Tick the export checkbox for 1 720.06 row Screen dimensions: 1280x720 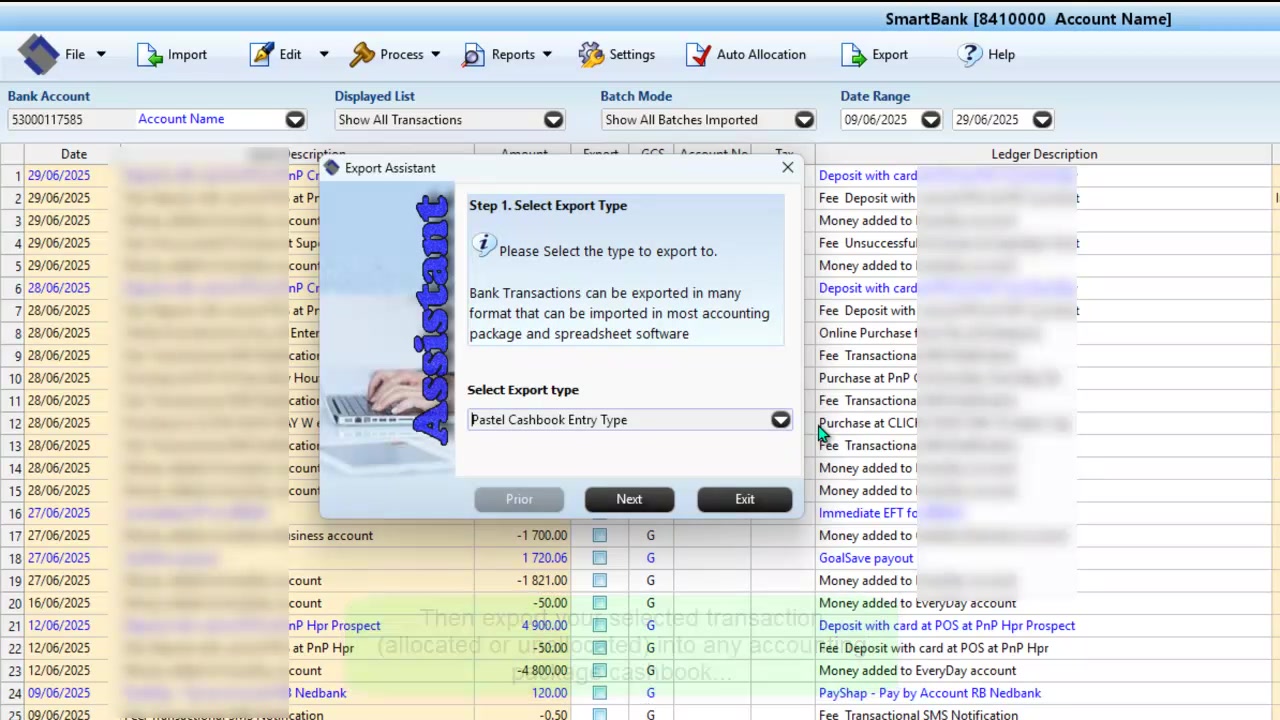[599, 558]
